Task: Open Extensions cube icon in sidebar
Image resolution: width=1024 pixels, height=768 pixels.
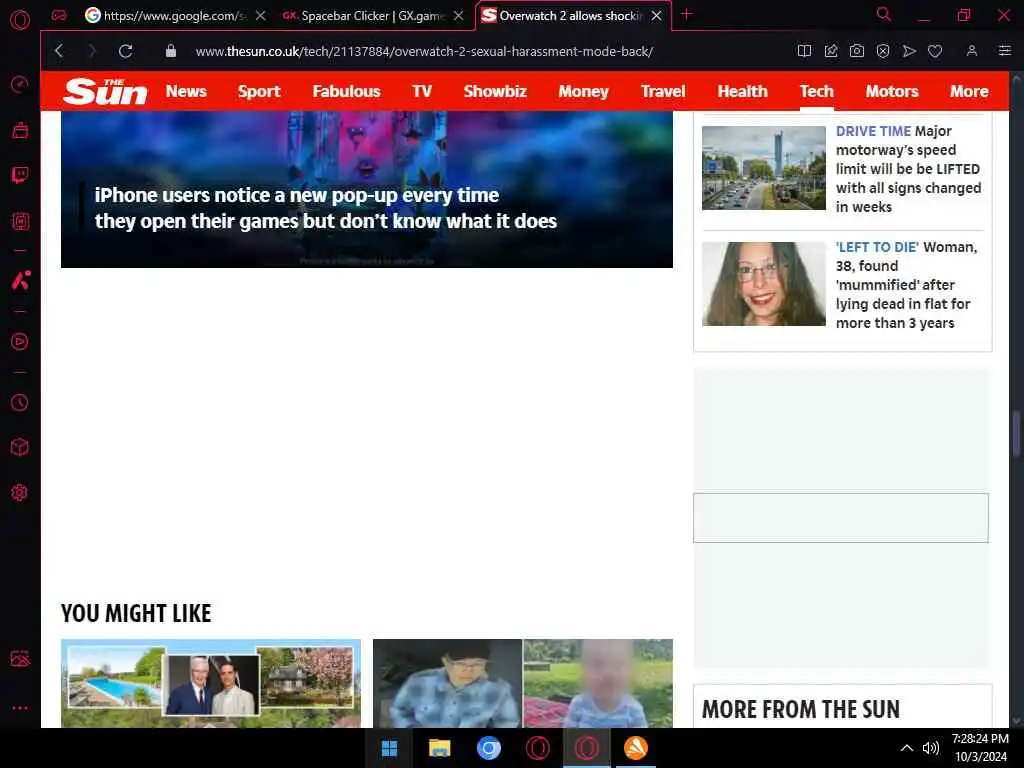Action: [x=20, y=447]
